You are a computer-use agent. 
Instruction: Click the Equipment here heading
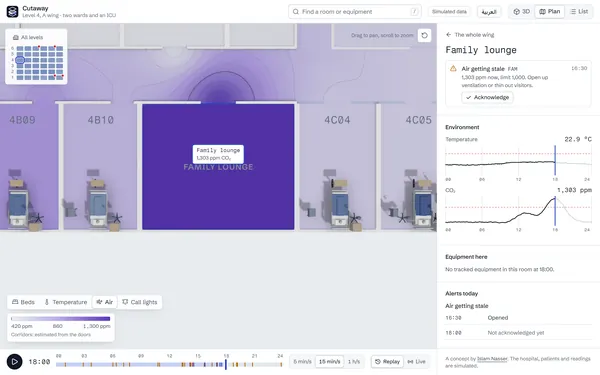click(466, 257)
